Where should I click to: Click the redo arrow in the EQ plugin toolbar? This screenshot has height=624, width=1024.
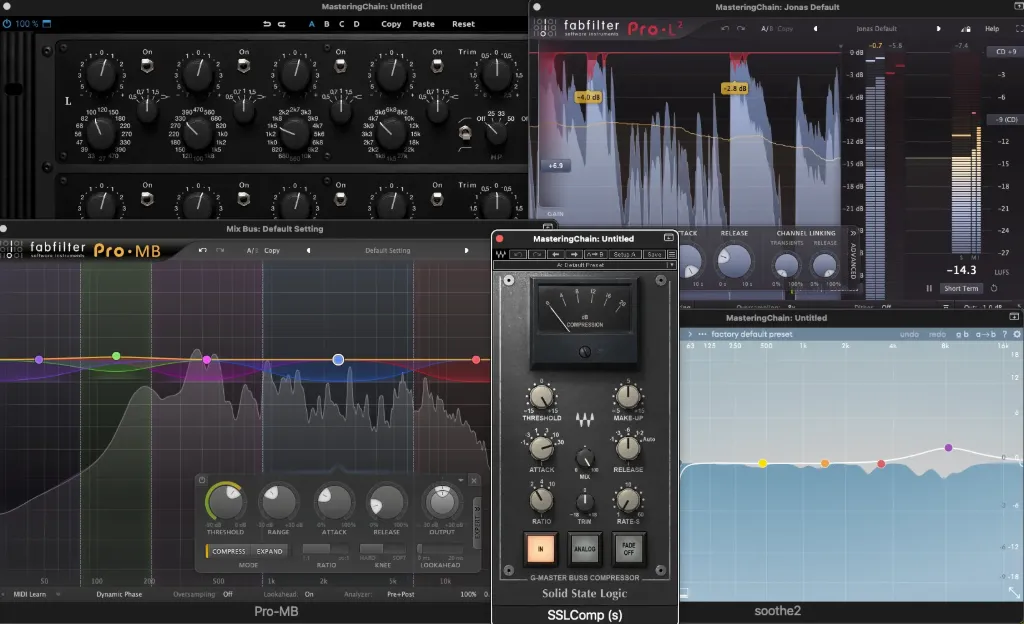pos(281,24)
